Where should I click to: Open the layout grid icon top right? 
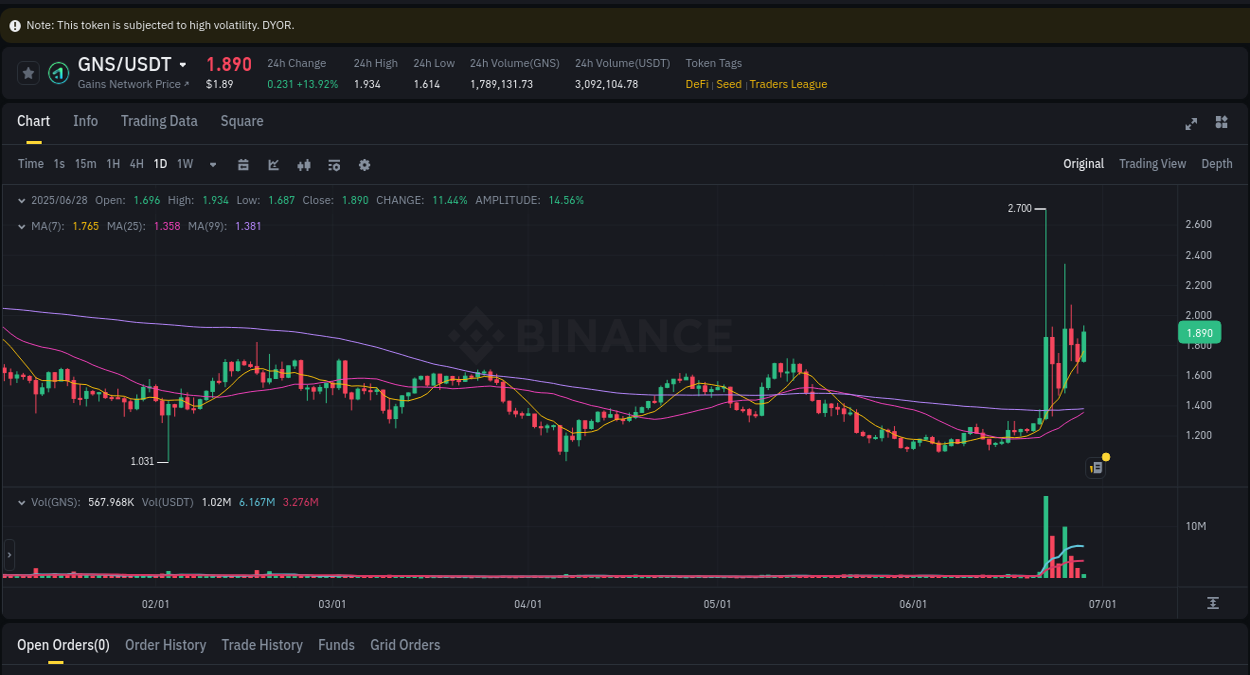[1221, 123]
